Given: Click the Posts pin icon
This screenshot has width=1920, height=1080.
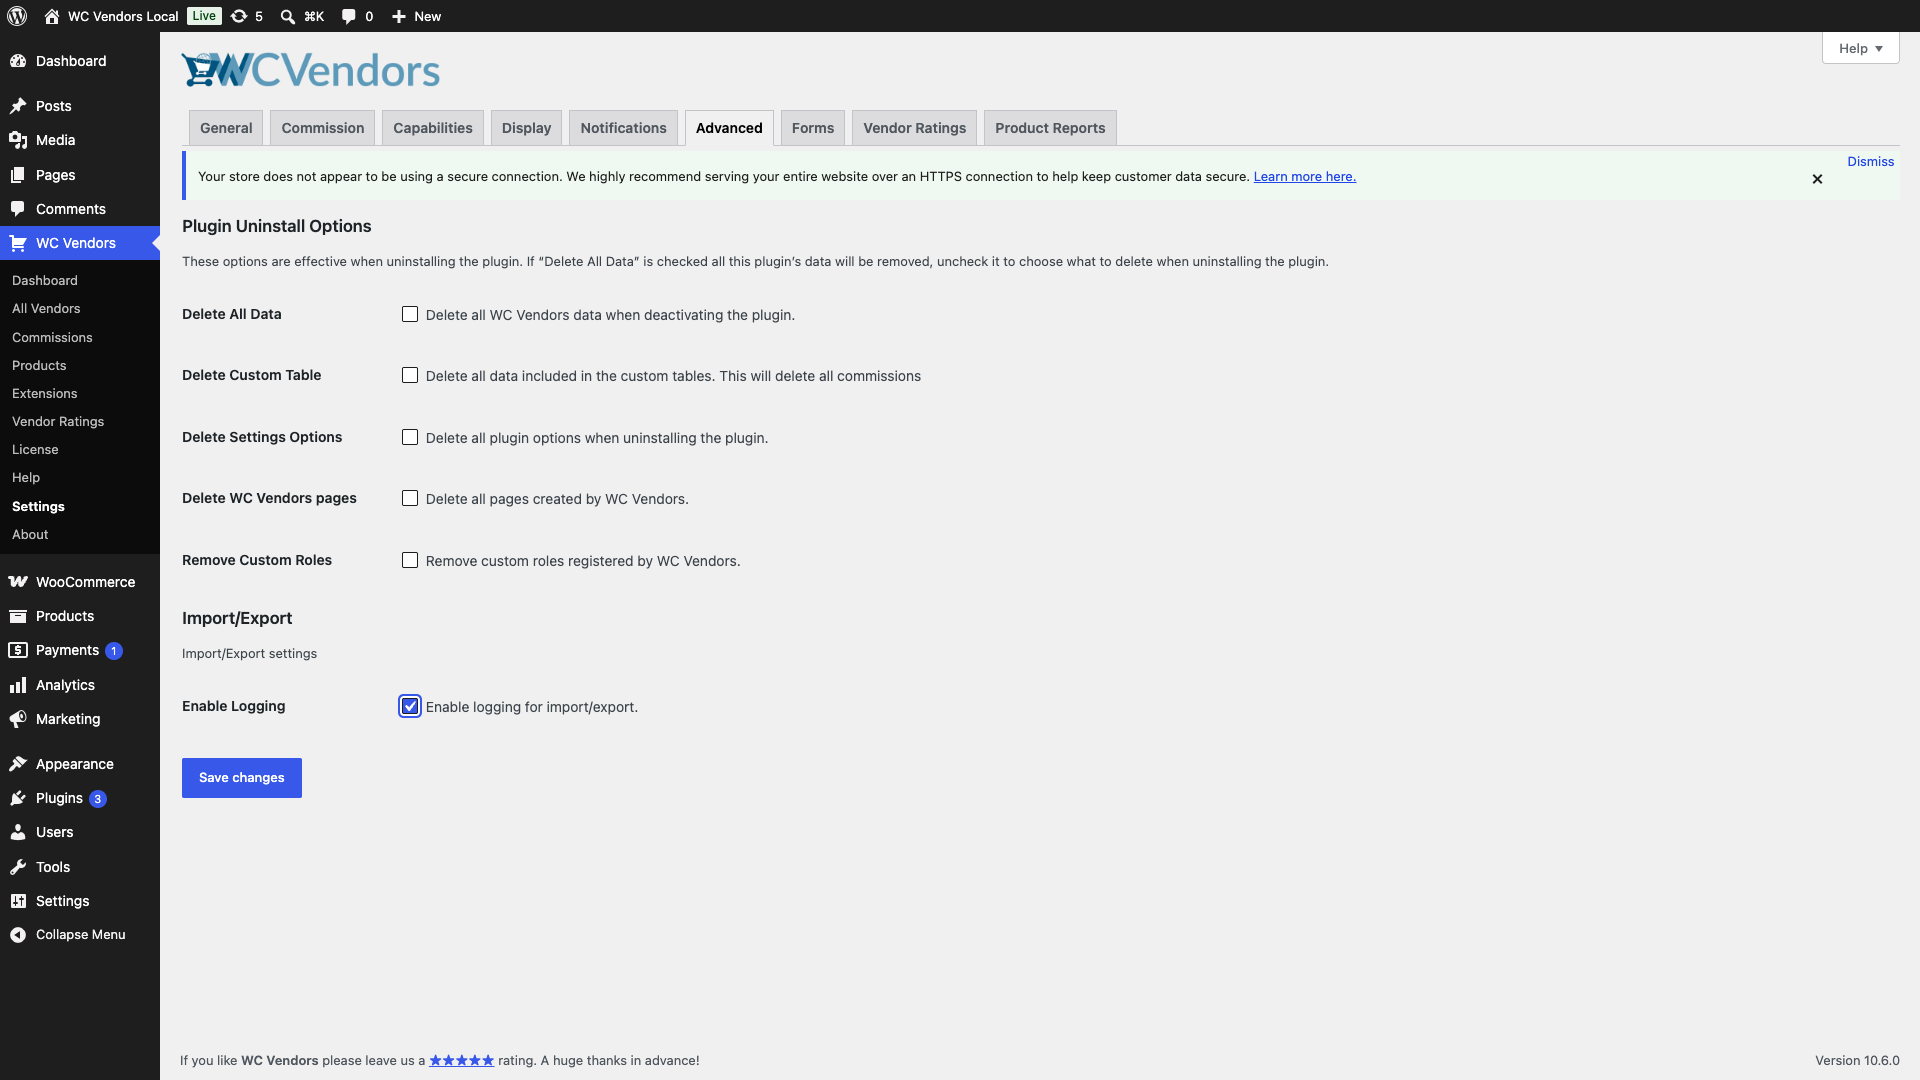Looking at the screenshot, I should 18,106.
